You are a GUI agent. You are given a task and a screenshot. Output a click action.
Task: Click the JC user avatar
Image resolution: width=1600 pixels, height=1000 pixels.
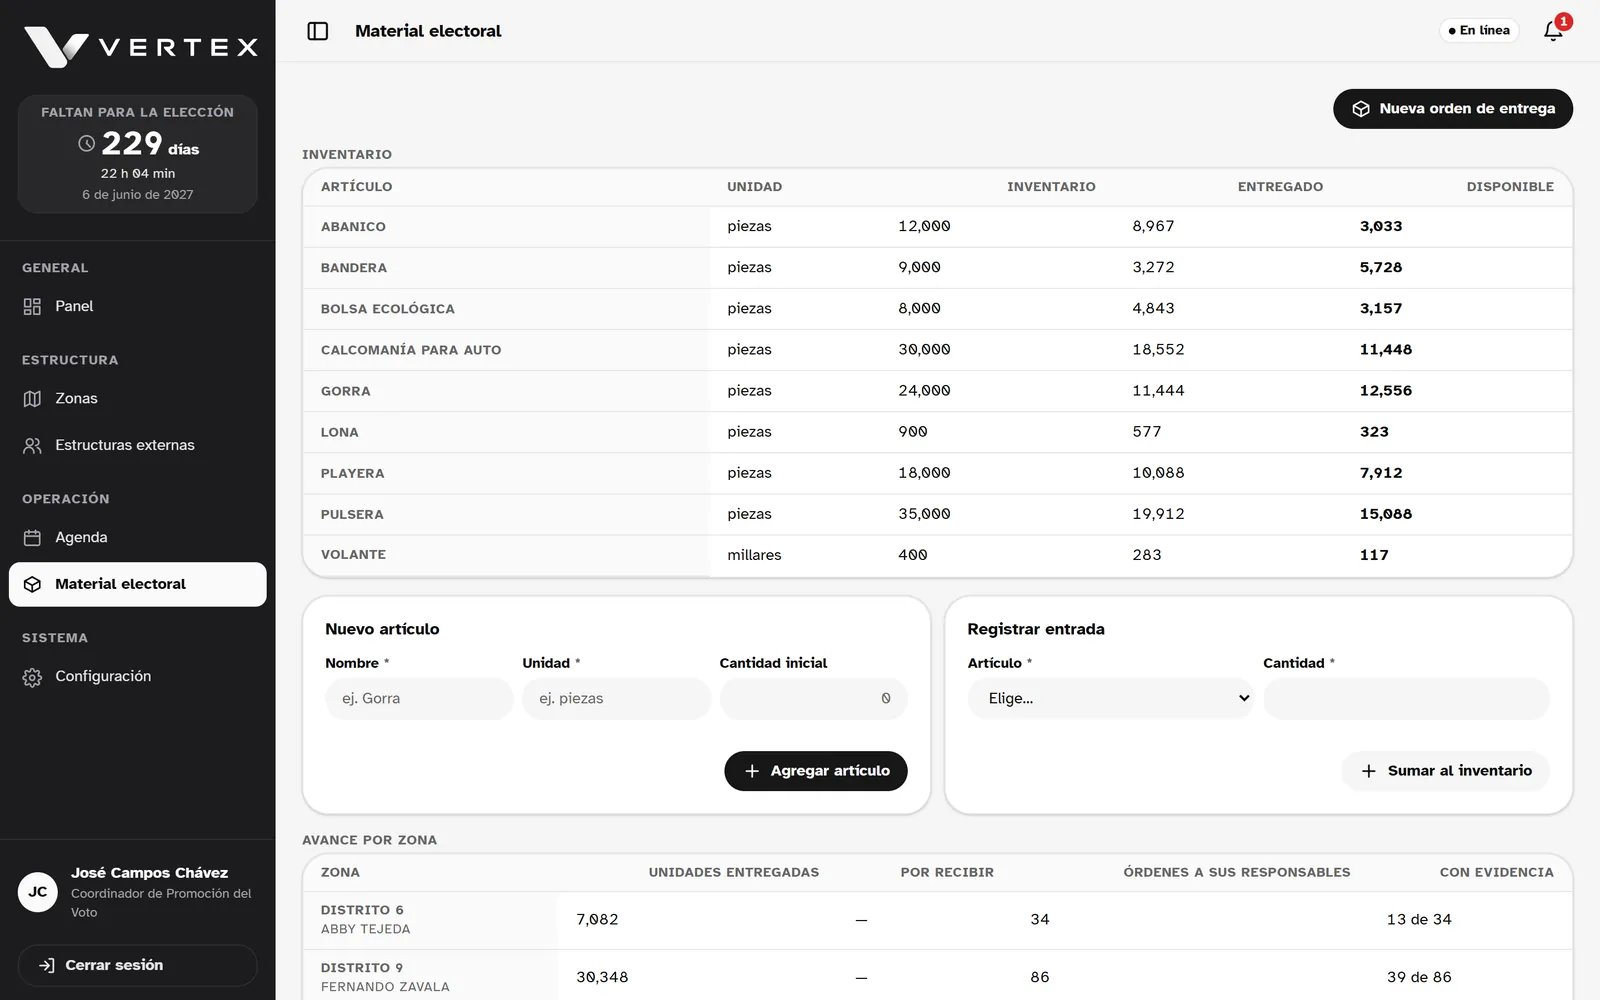tap(38, 892)
